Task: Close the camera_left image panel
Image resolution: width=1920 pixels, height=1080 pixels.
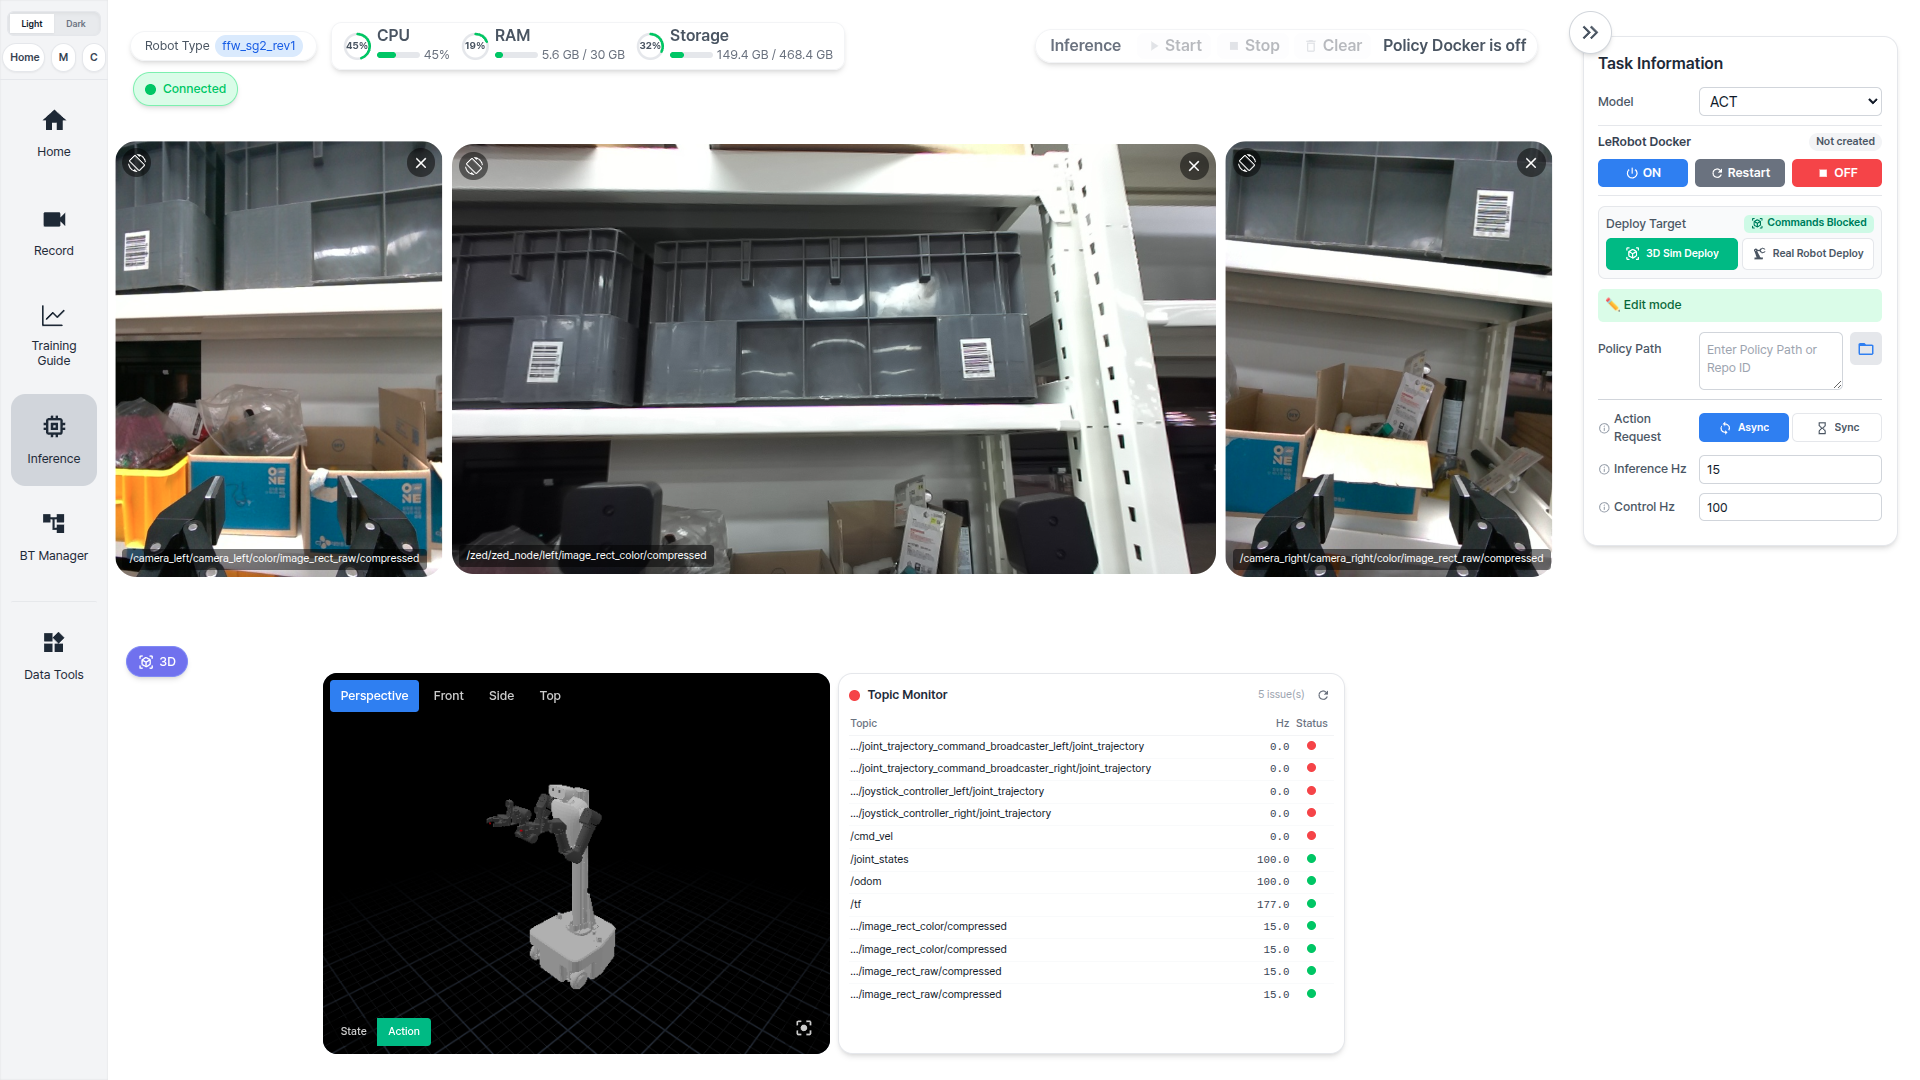Action: [421, 163]
